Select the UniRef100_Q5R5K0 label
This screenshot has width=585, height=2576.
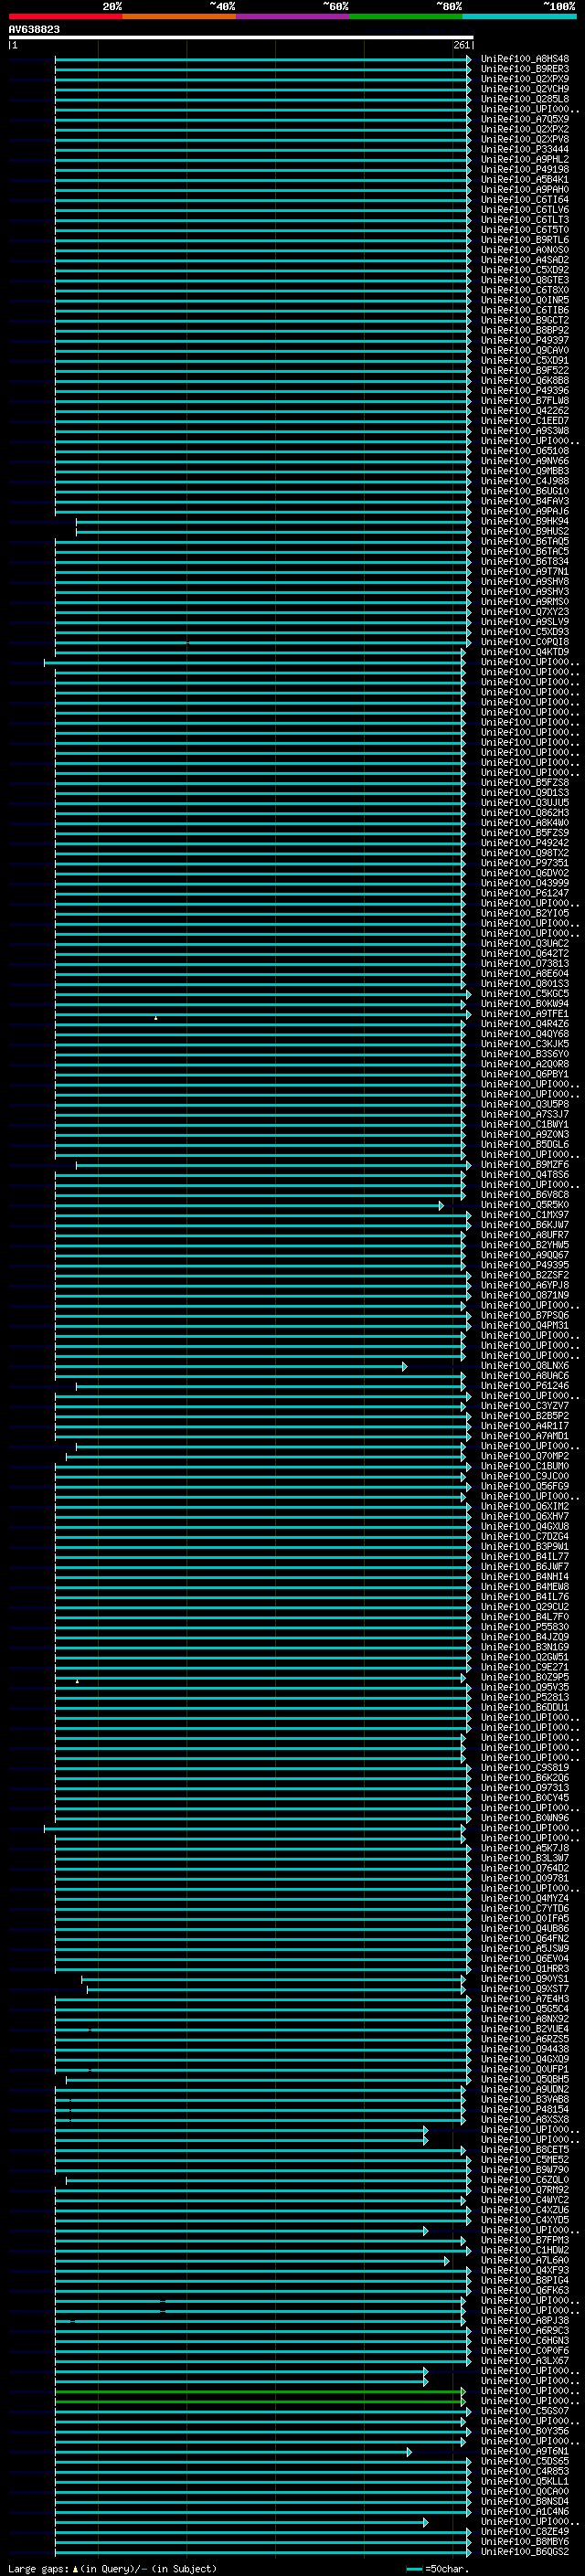tap(525, 1204)
